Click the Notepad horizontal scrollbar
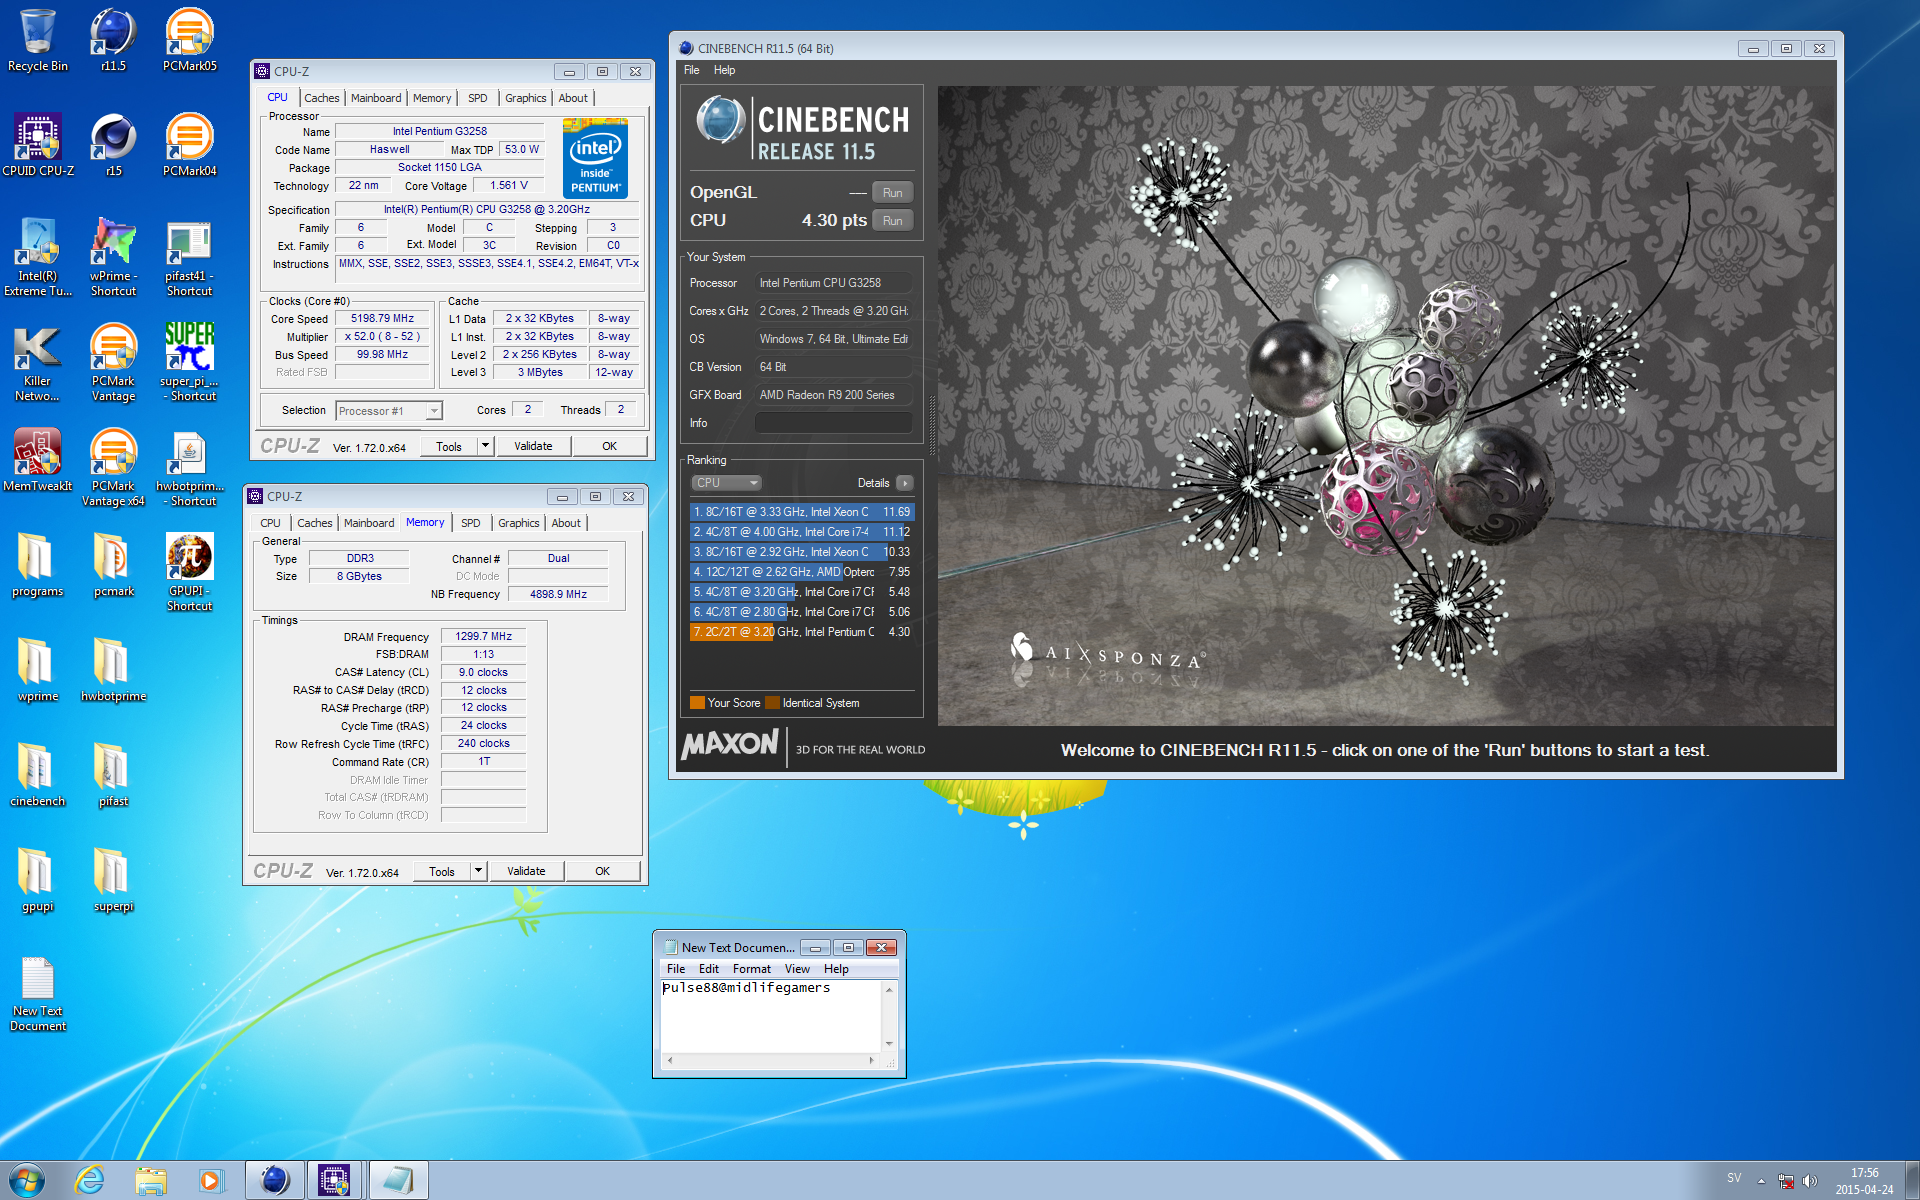The height and width of the screenshot is (1200, 1920). [x=771, y=1060]
